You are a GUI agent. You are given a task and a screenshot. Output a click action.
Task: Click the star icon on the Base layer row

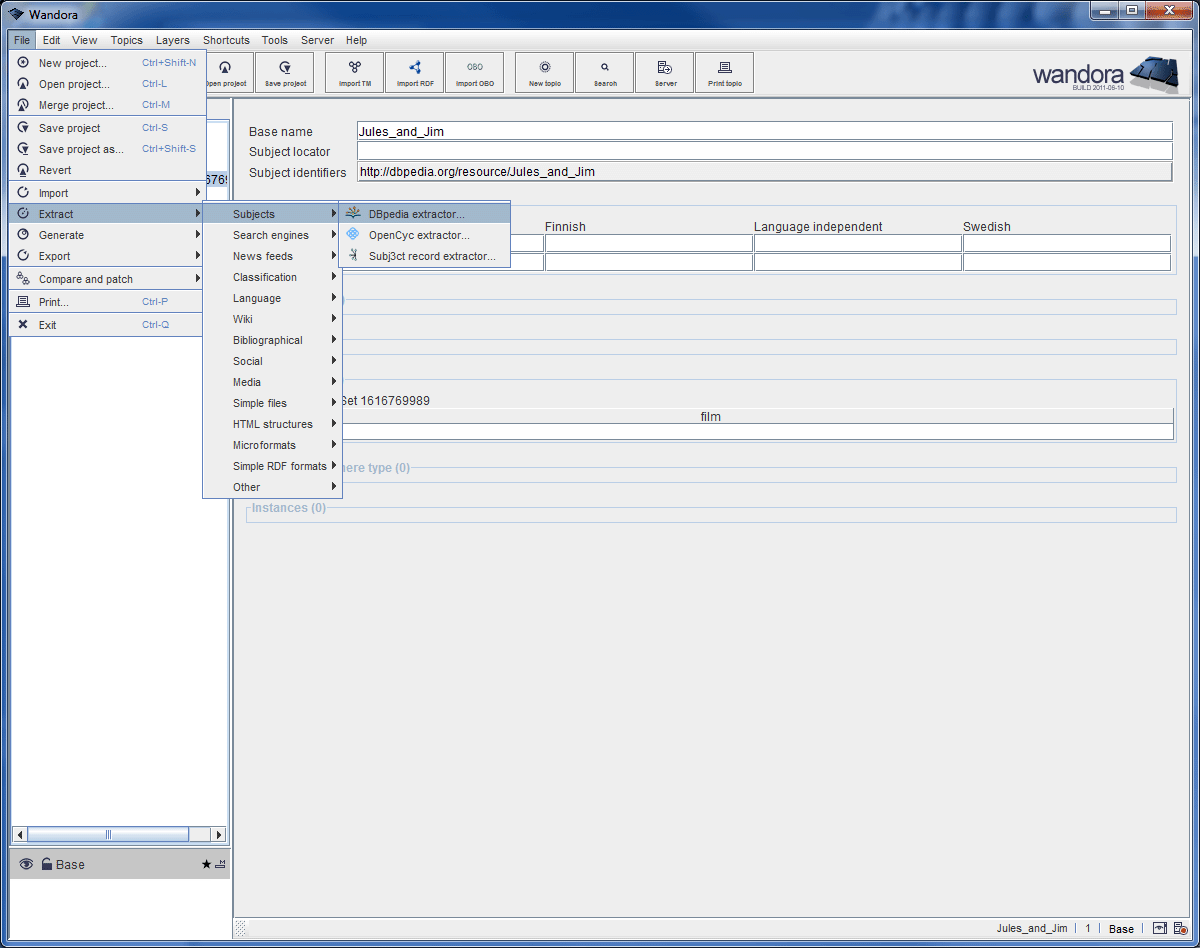[x=207, y=864]
